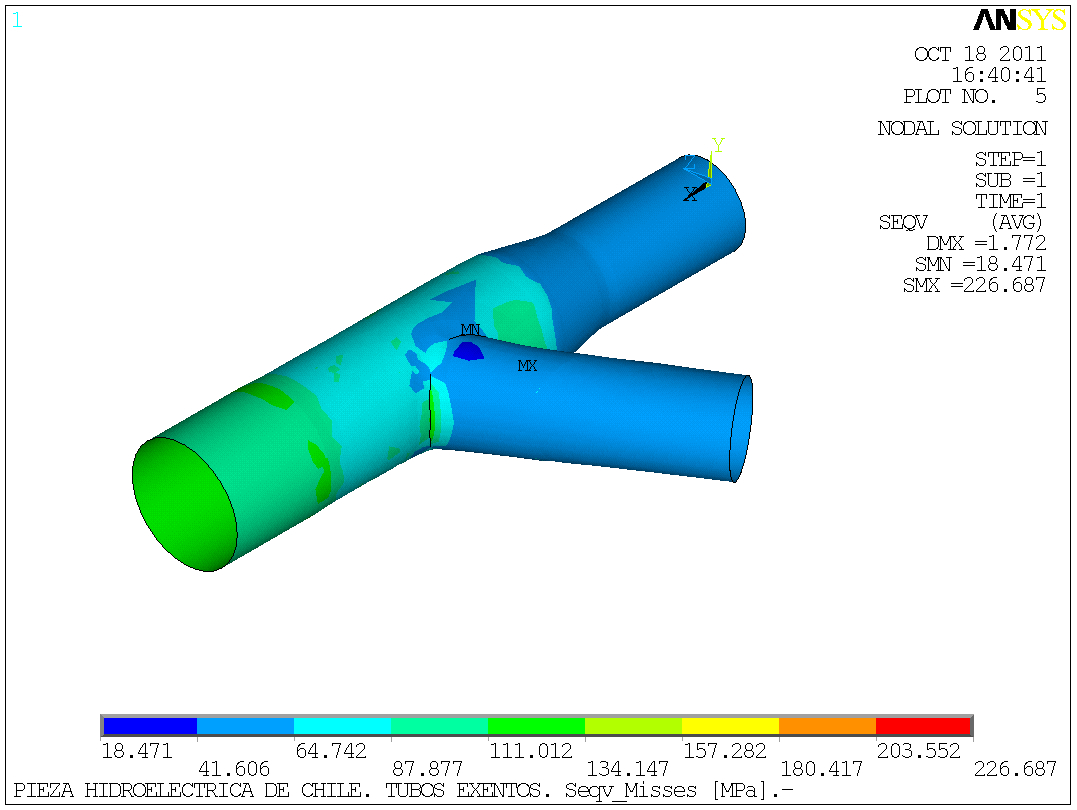Select the Z axis label of the triad
The image size is (1077, 810).
coord(690,164)
